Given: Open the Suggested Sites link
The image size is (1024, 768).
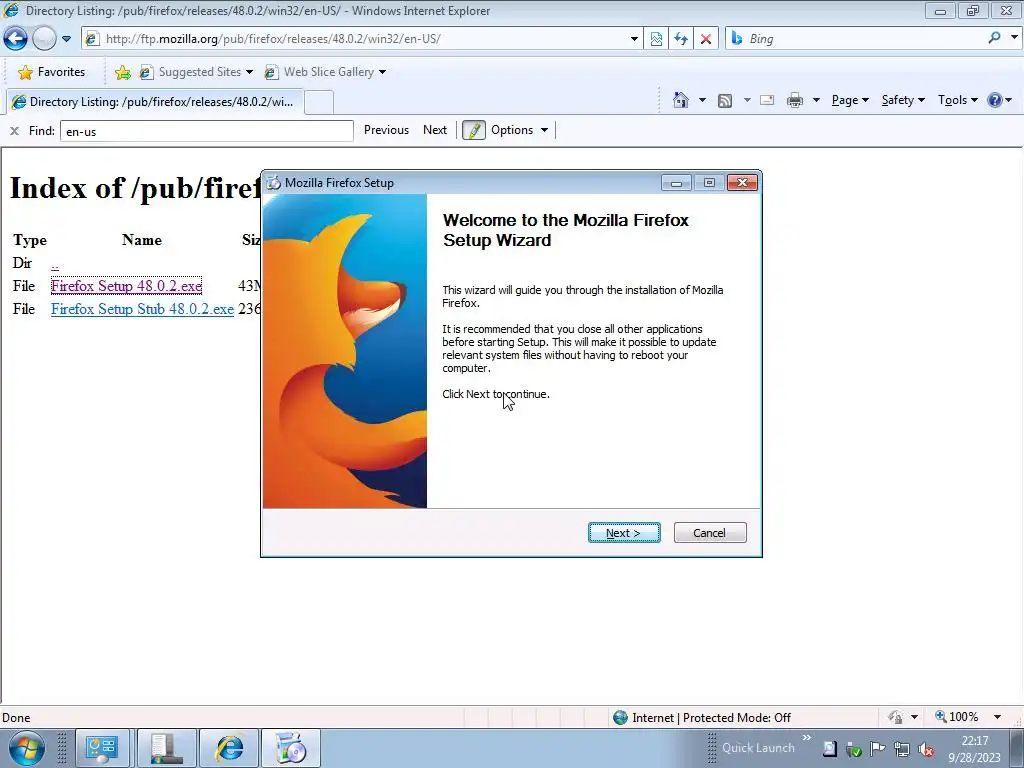Looking at the screenshot, I should 195,72.
